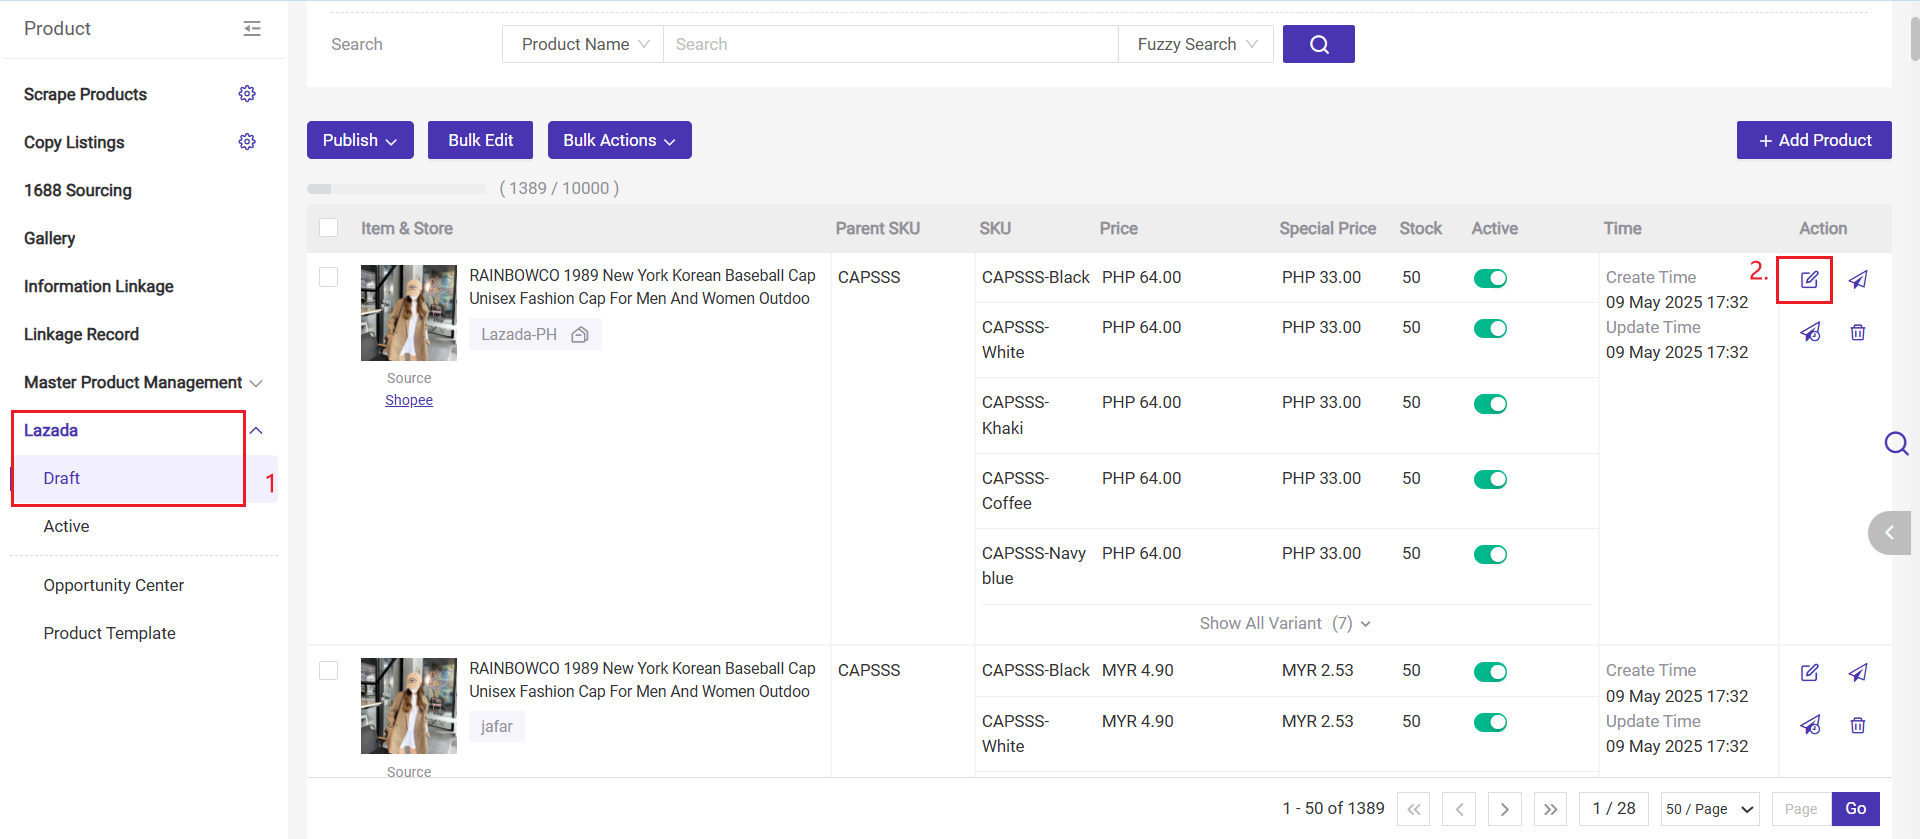
Task: Click the product quota progress bar
Action: pos(397,188)
